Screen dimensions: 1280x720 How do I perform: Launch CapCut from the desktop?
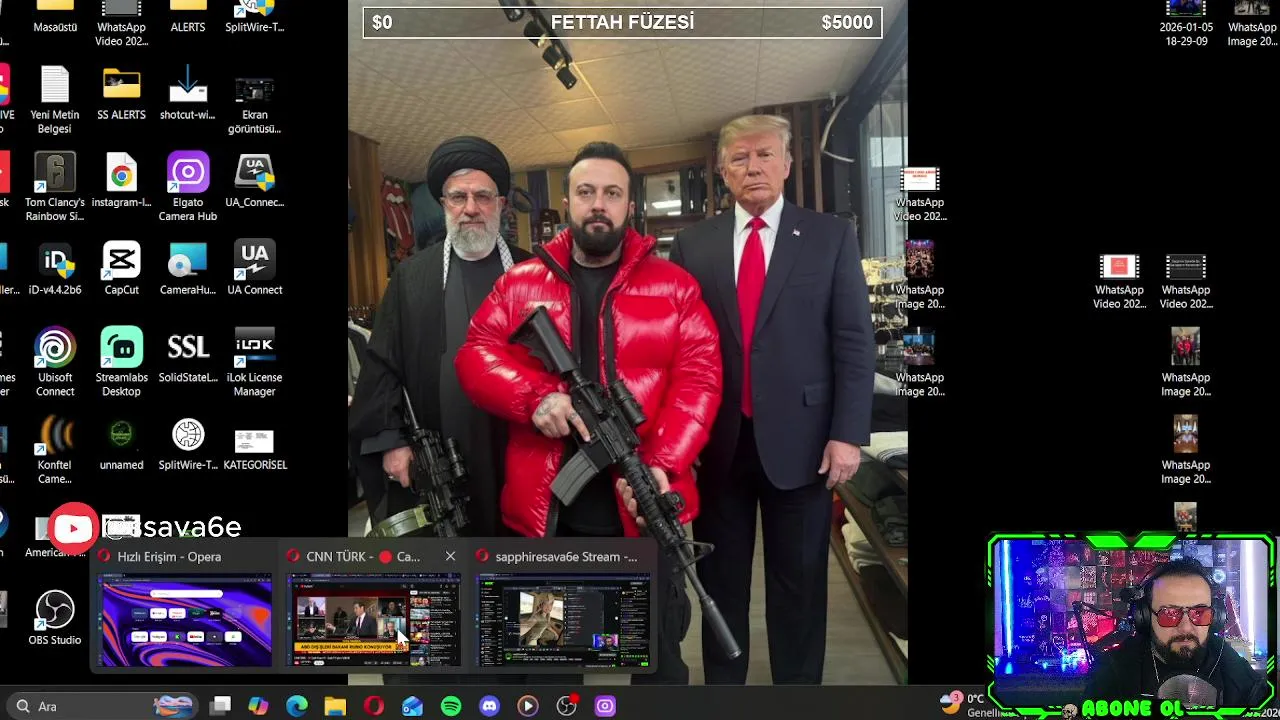coord(121,268)
